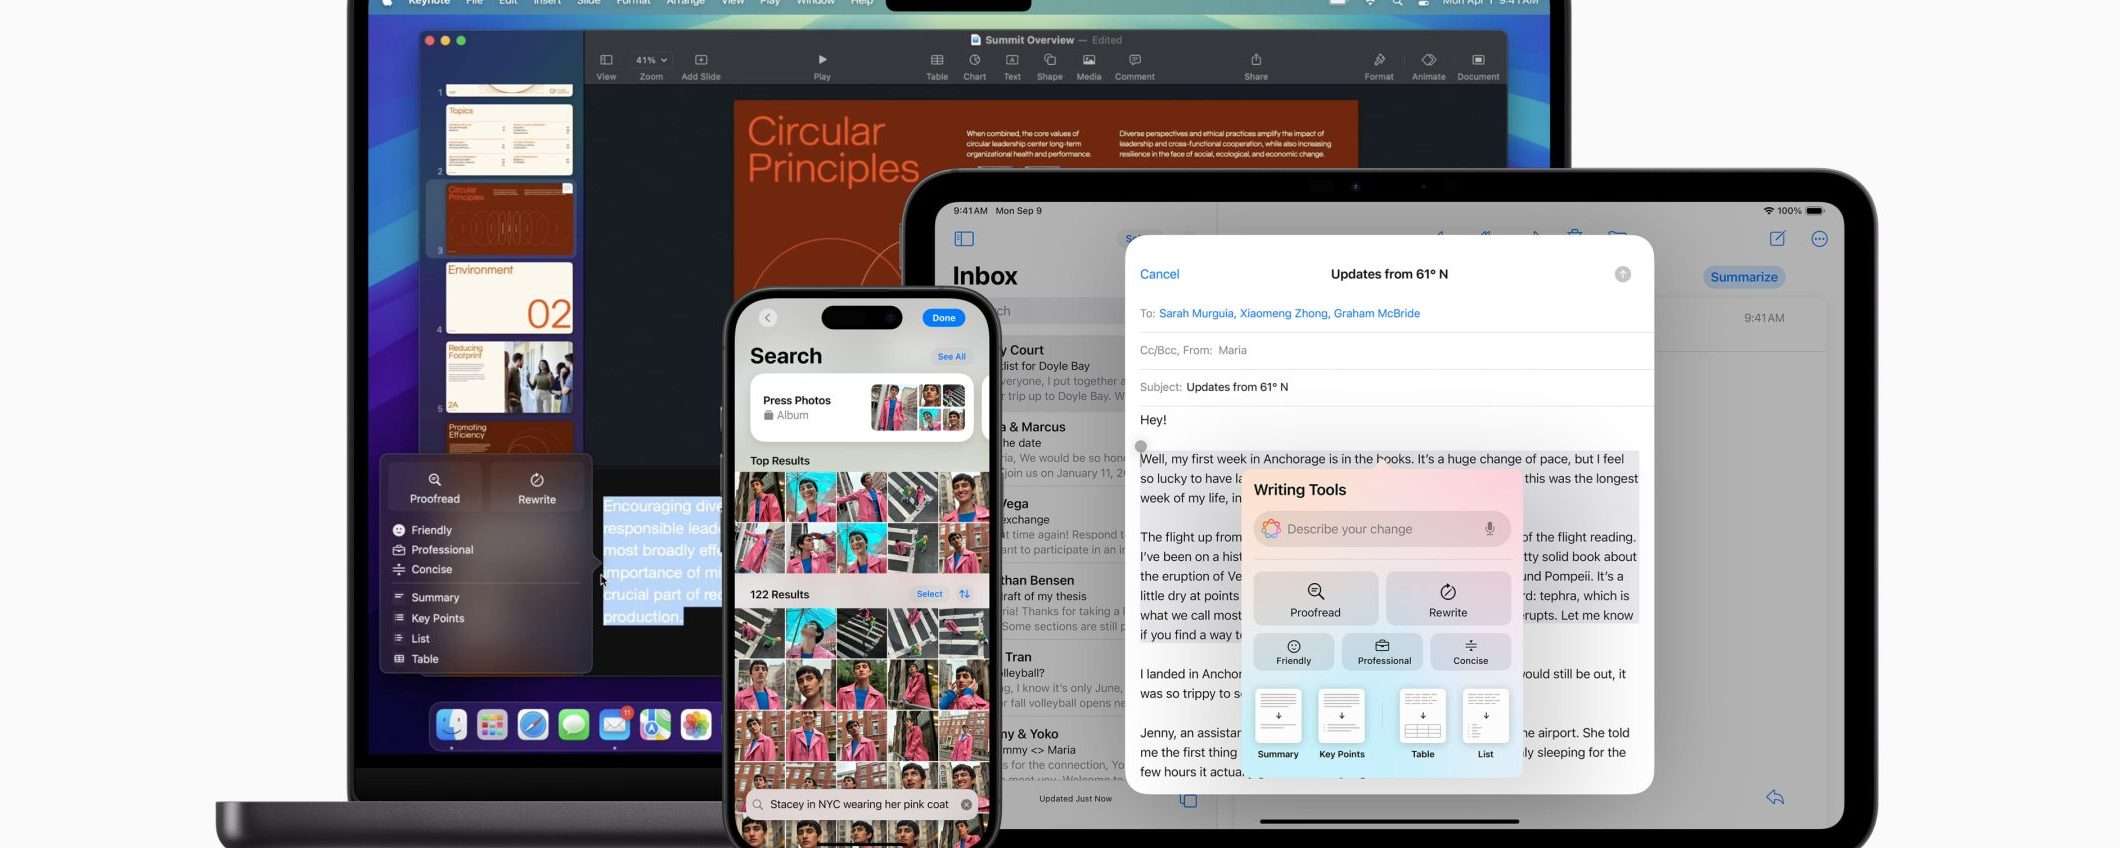Choose Table in the Mac Writing Tools menu

416,659
